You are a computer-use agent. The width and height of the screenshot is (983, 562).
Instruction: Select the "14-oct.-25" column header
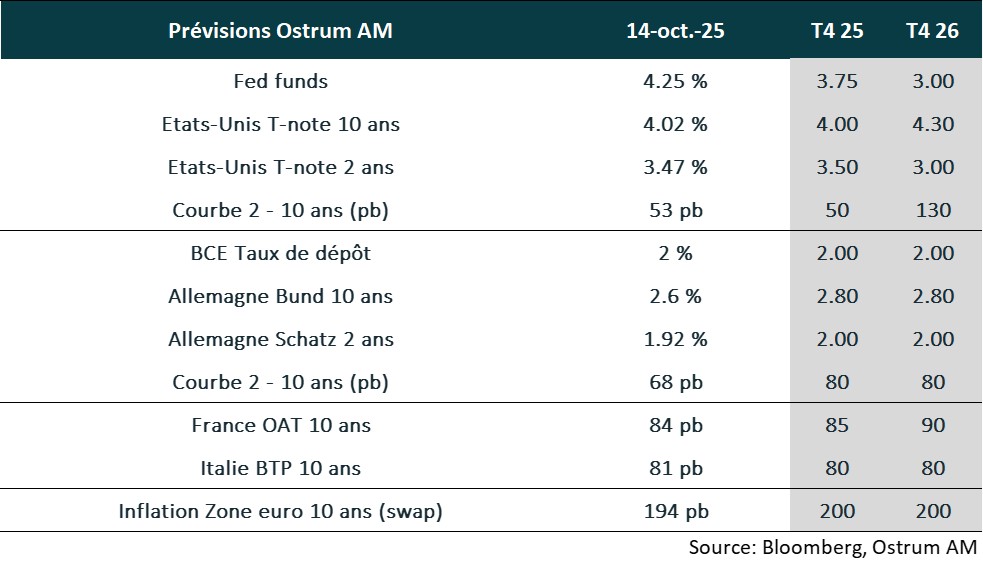coord(675,31)
